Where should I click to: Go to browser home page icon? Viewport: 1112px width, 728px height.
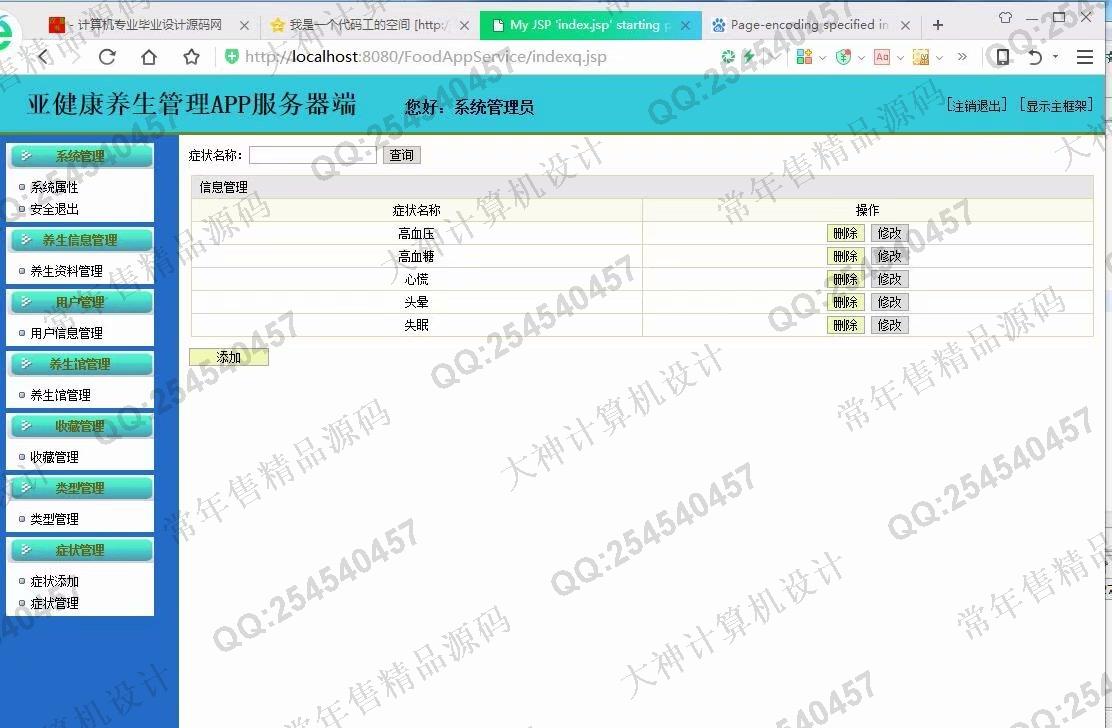(149, 57)
